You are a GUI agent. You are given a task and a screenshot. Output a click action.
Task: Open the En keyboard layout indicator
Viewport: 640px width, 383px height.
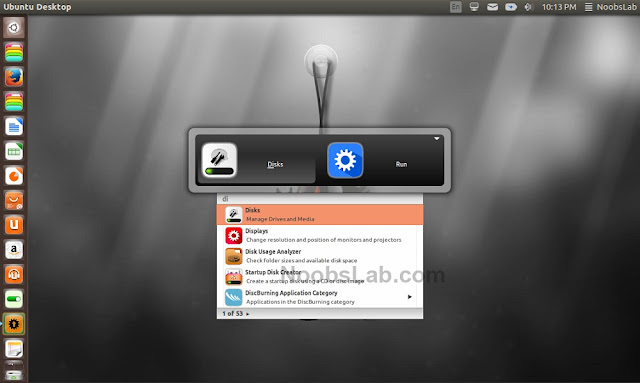456,7
